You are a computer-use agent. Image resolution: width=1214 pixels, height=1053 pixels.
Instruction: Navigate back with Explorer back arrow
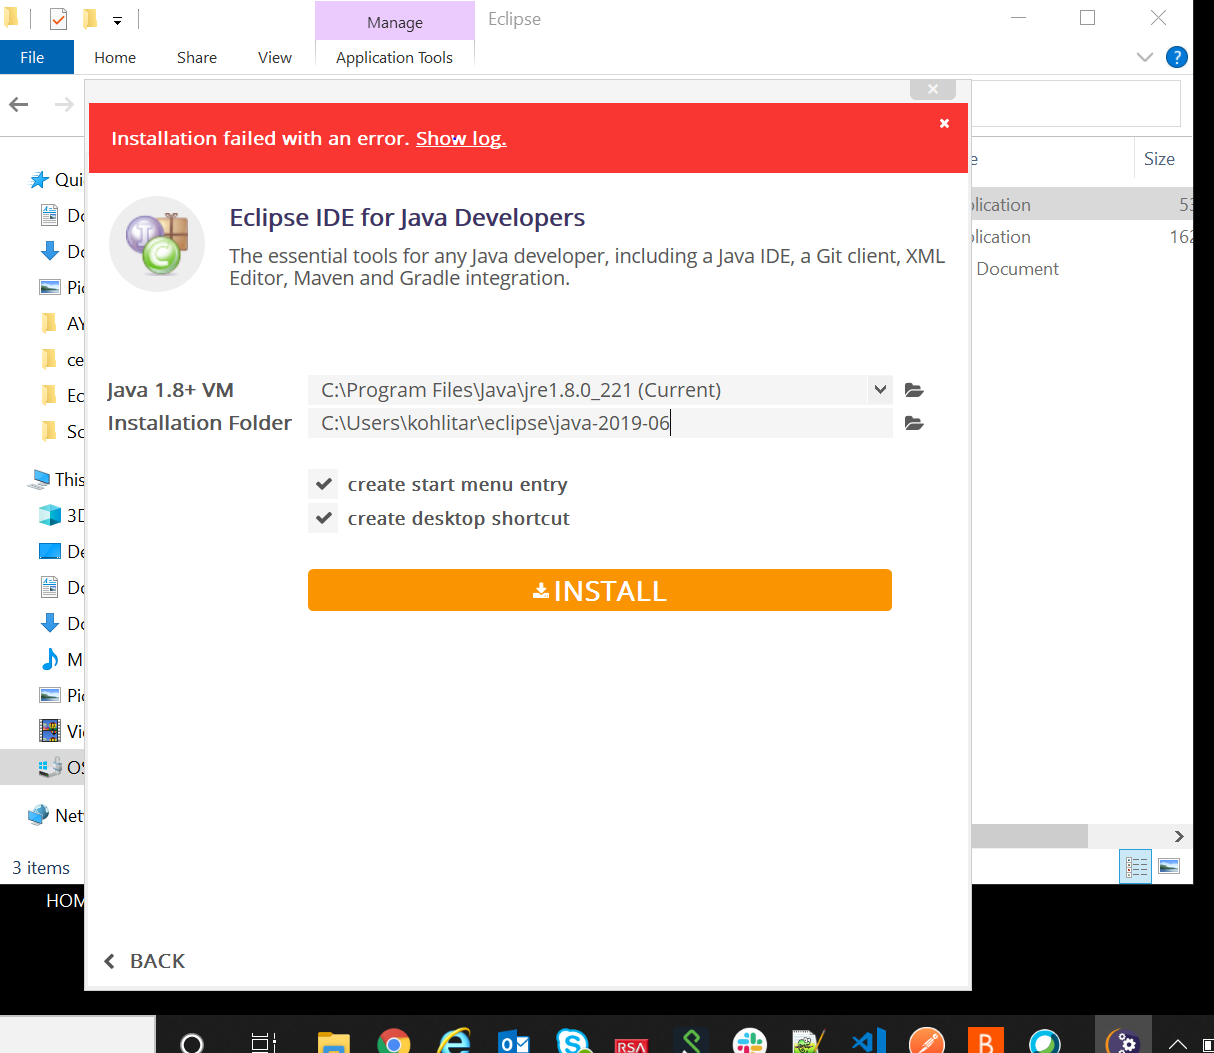19,104
